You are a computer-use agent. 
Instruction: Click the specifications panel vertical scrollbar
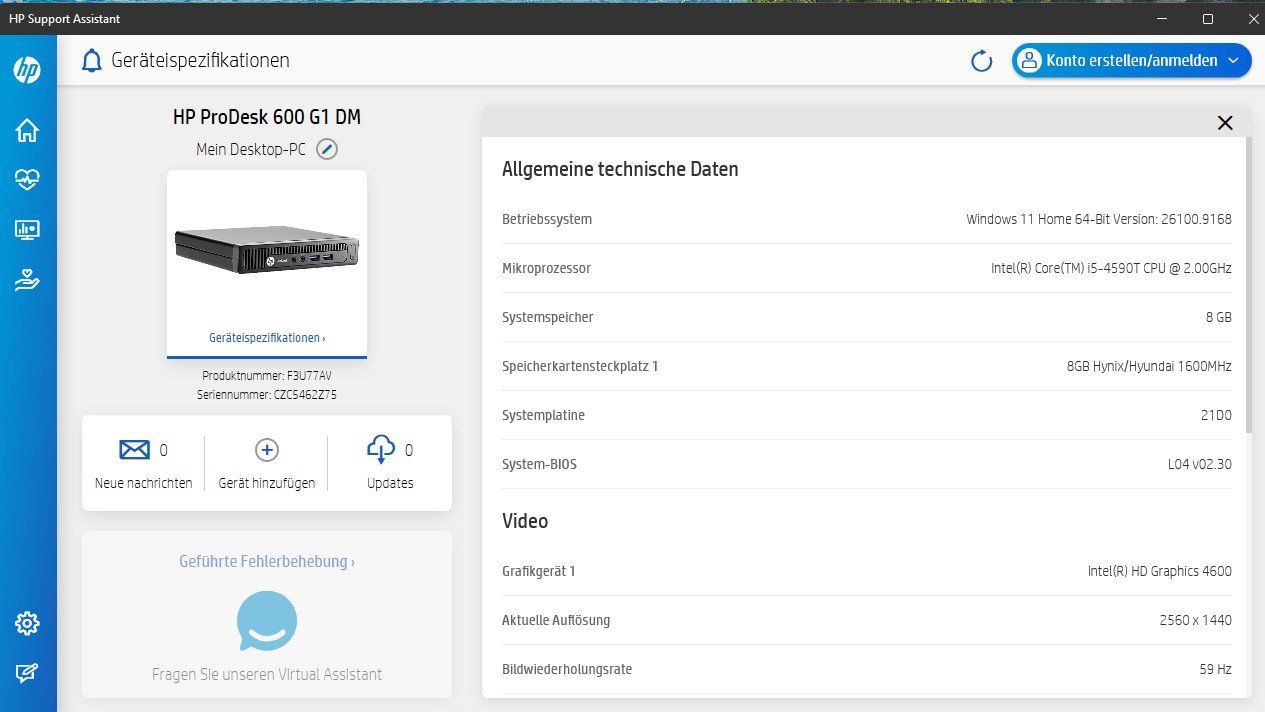1247,285
